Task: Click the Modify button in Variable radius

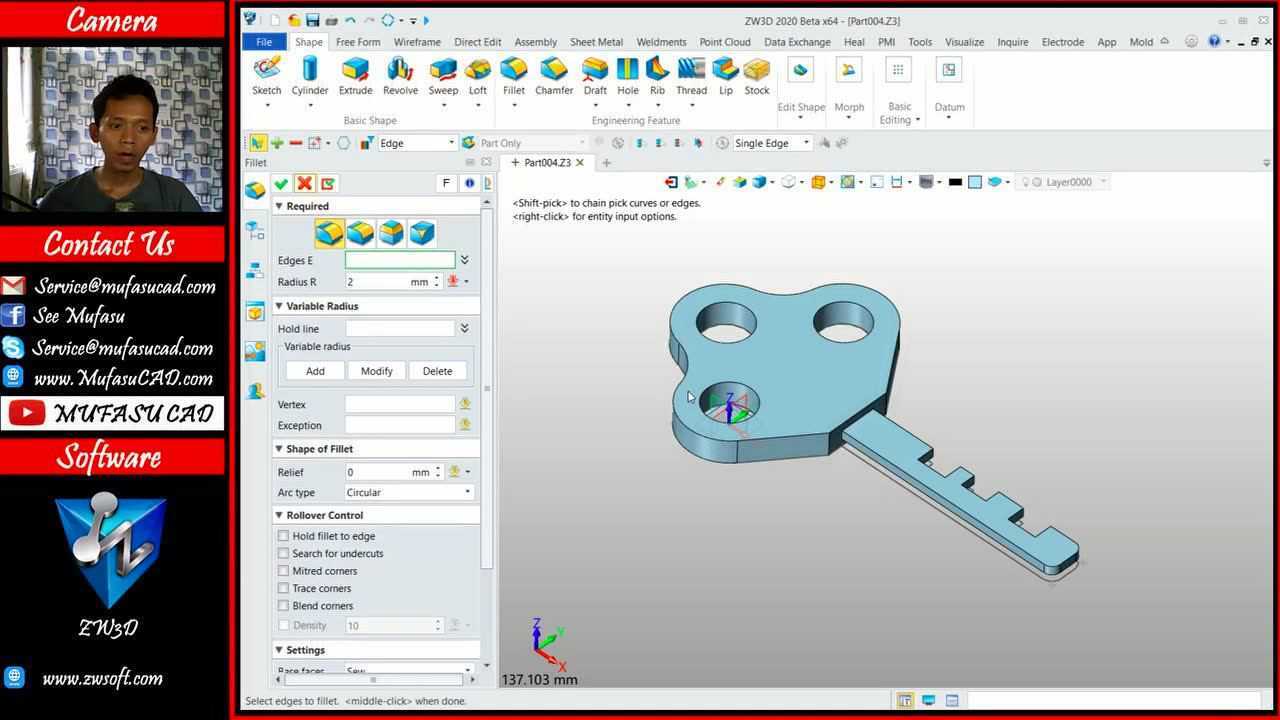Action: 376,370
